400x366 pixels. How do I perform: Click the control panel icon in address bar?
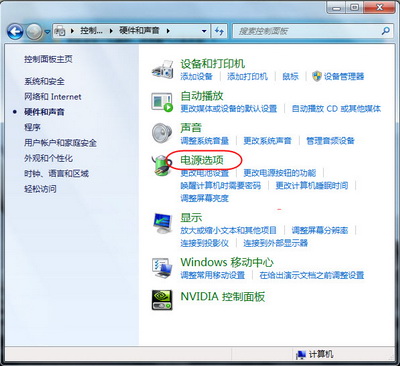(60, 31)
